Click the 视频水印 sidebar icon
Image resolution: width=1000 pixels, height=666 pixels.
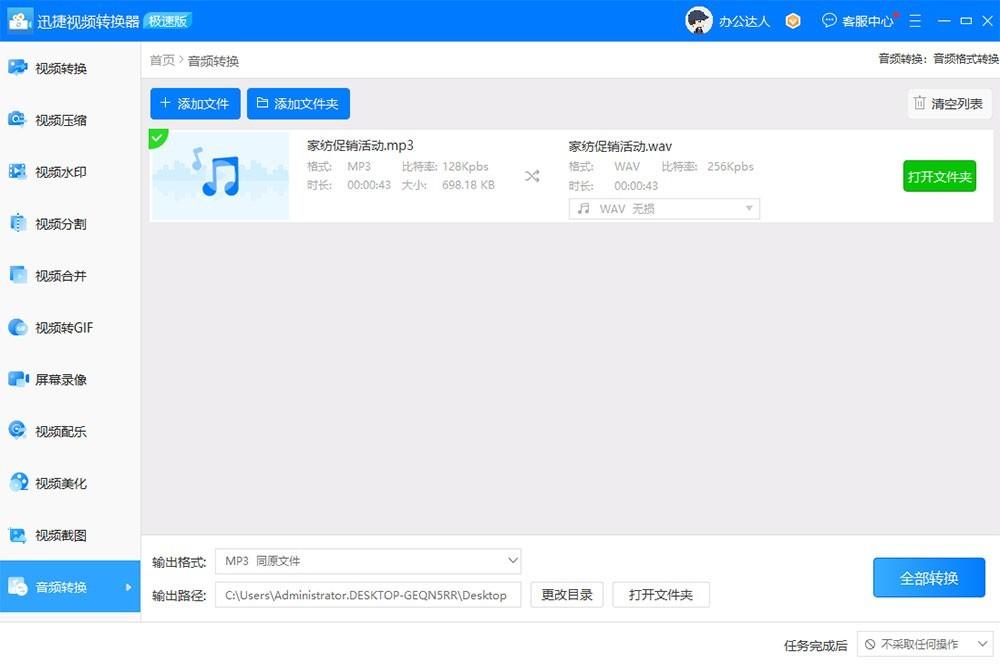[x=18, y=171]
